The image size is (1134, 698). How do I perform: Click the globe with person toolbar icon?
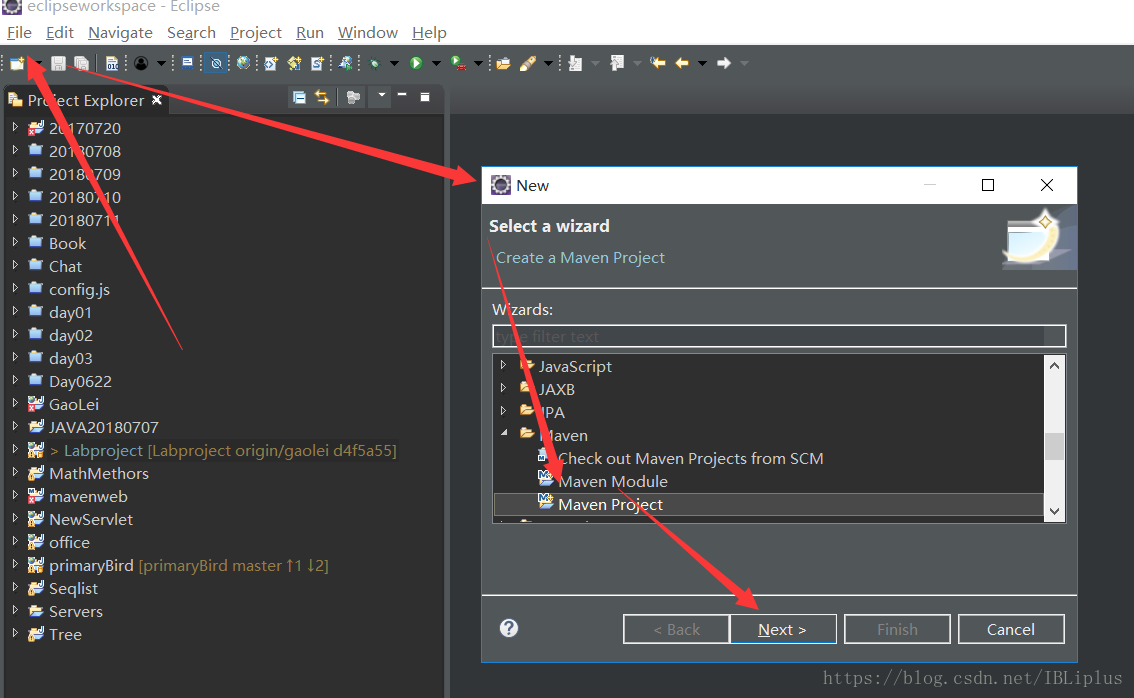pos(346,64)
